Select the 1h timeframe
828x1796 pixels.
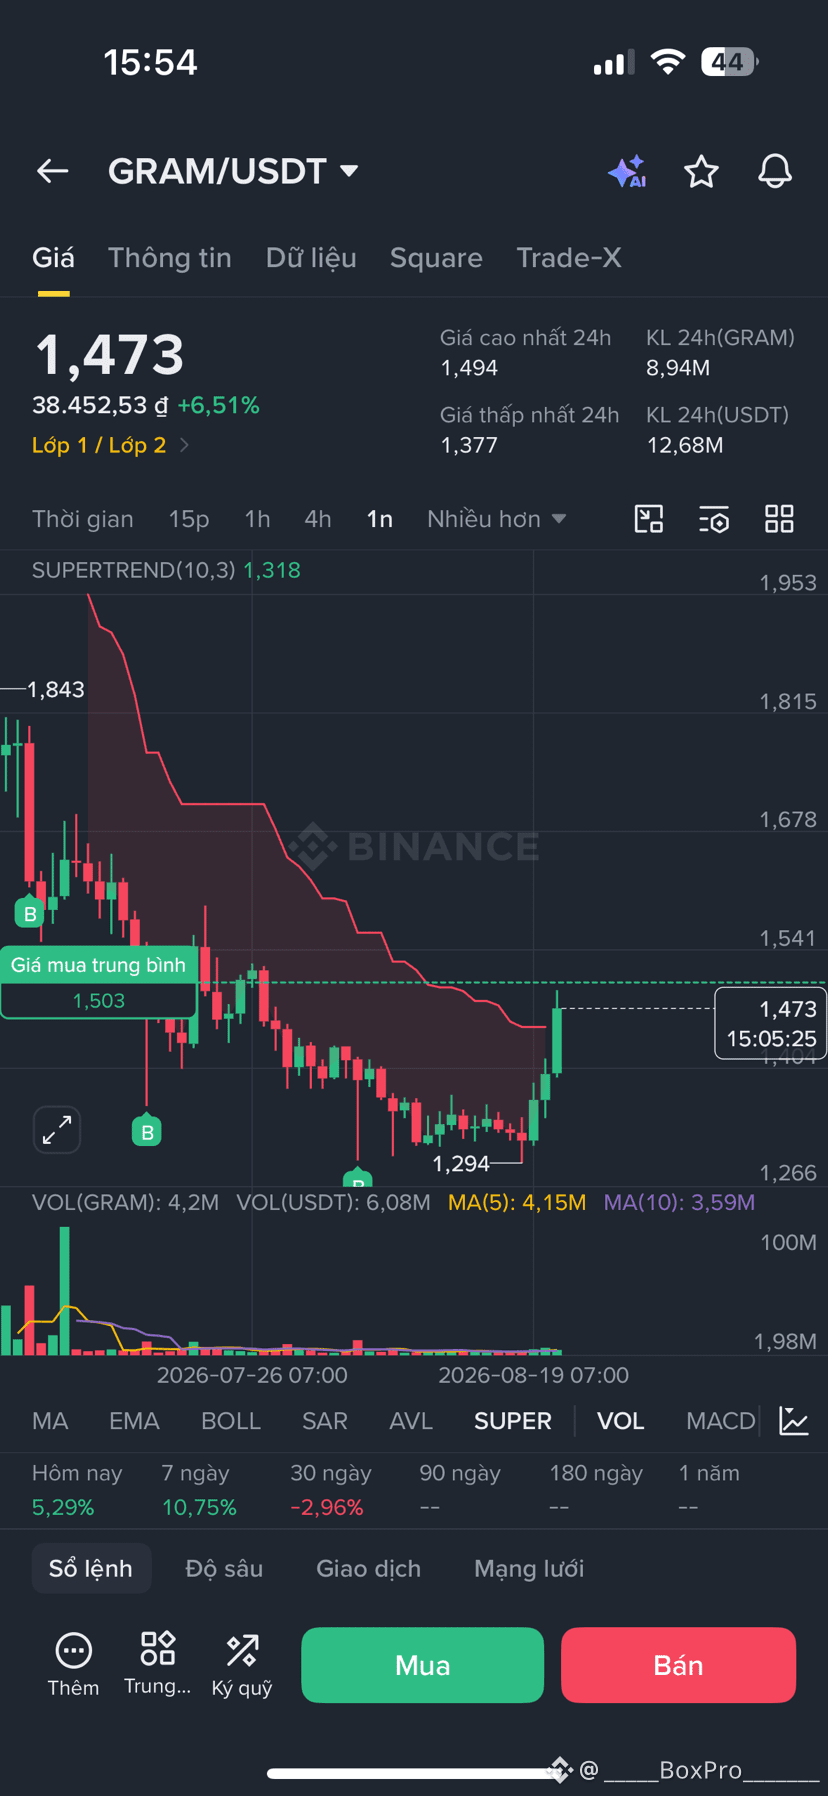pos(257,519)
